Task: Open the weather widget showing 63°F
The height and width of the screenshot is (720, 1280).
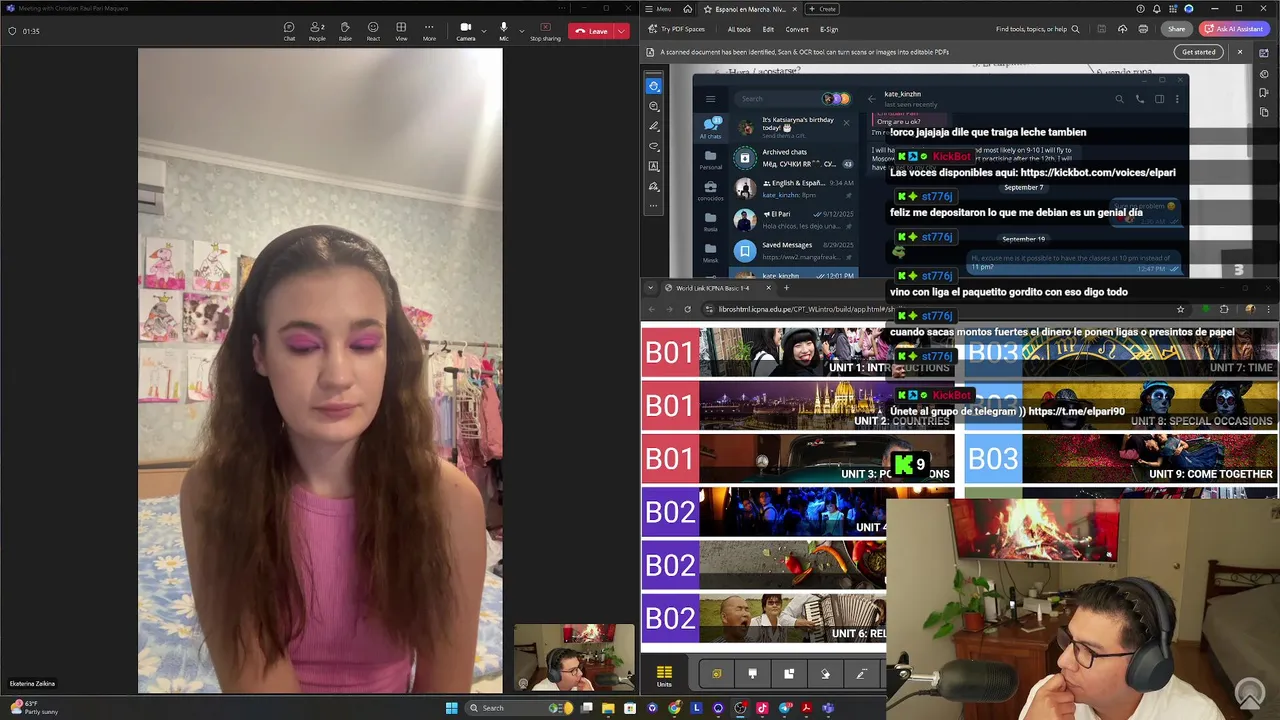Action: 34,707
